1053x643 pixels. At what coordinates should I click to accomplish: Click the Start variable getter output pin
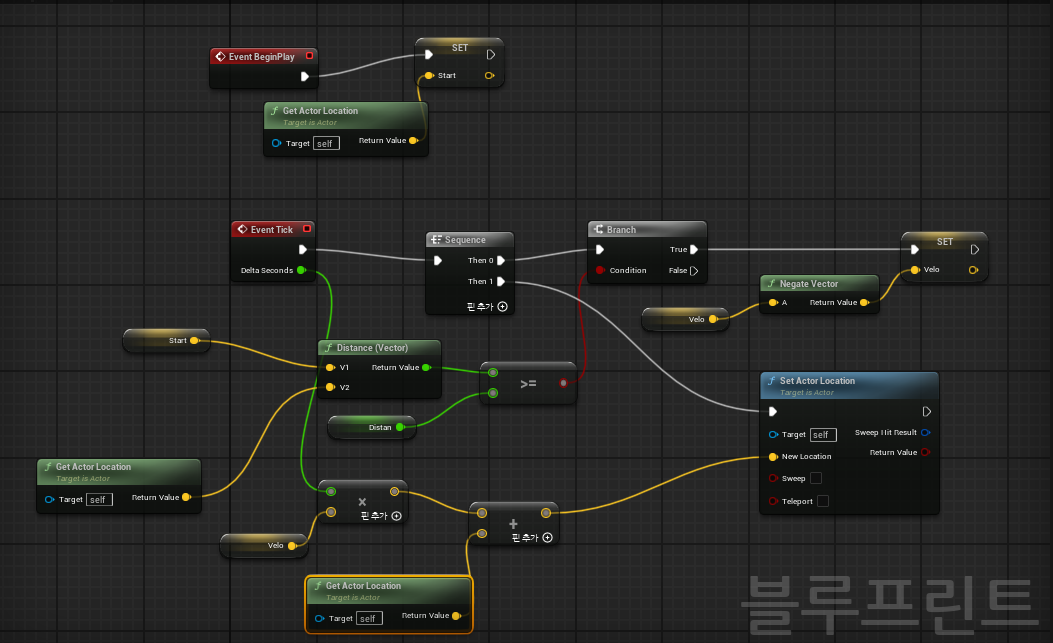(x=194, y=341)
